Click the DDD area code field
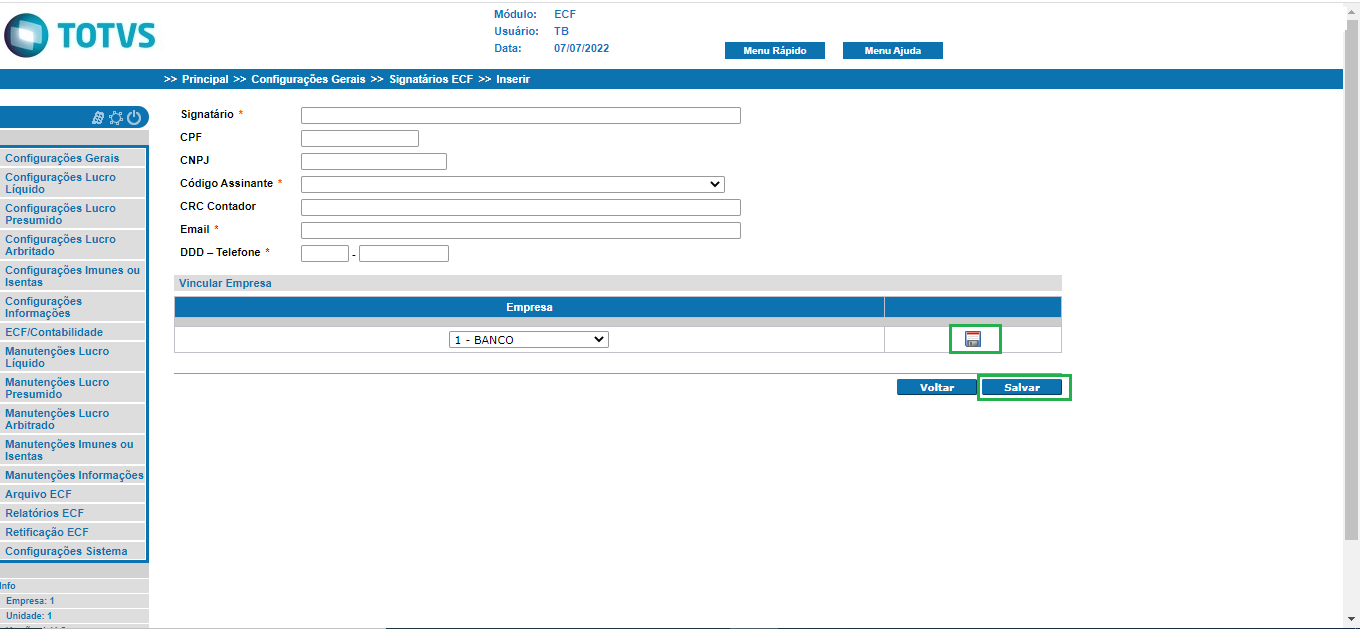The width and height of the screenshot is (1366, 629). point(325,253)
